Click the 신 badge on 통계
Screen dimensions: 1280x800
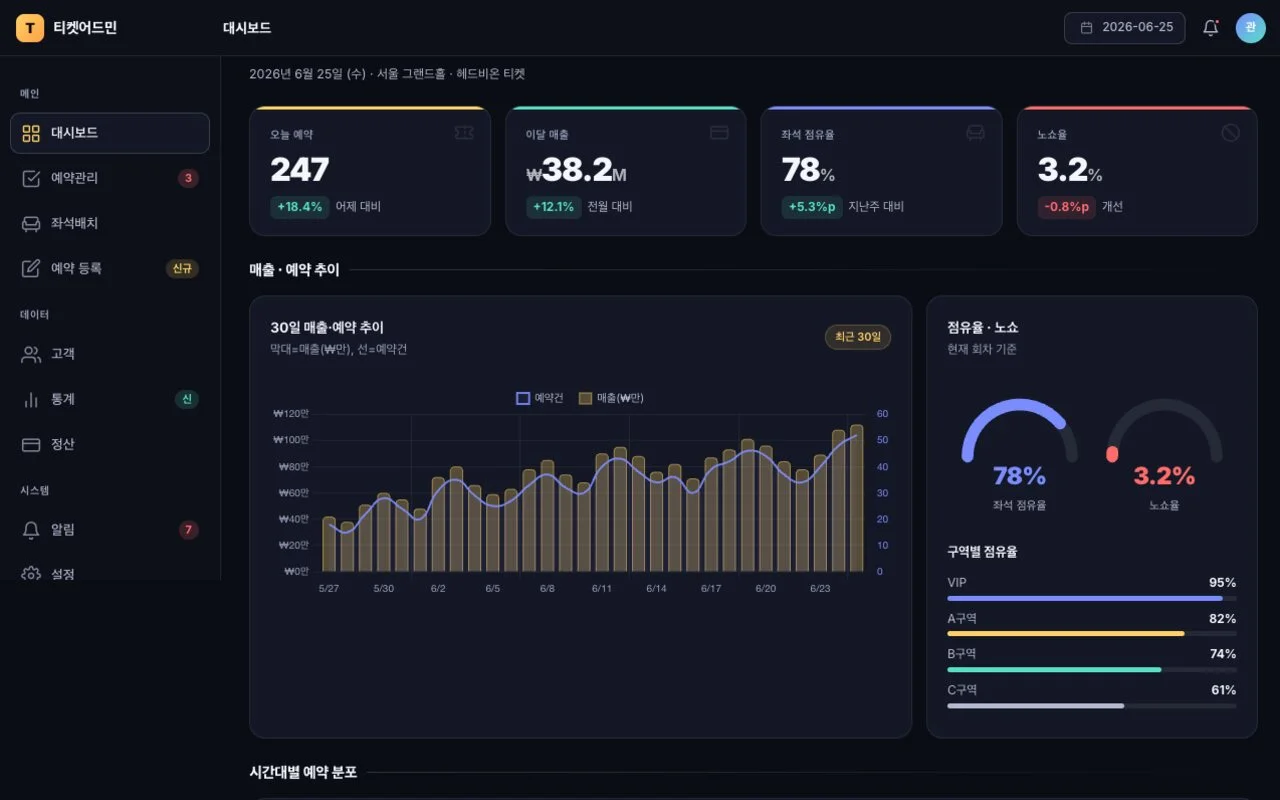[187, 399]
